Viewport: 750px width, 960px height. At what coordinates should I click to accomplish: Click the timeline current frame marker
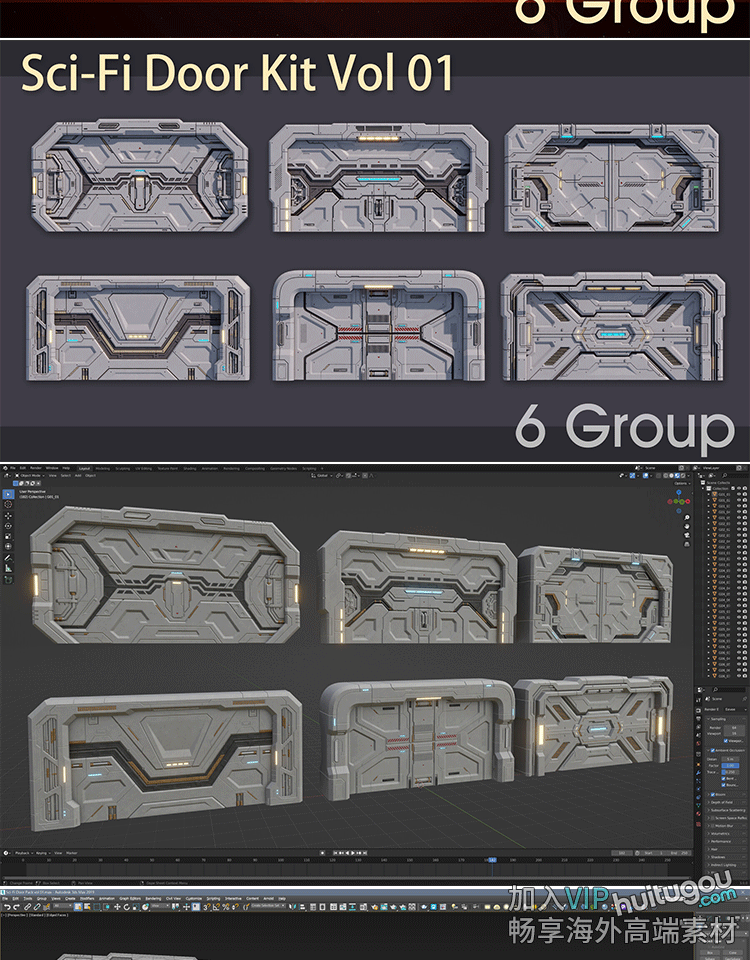(x=492, y=860)
